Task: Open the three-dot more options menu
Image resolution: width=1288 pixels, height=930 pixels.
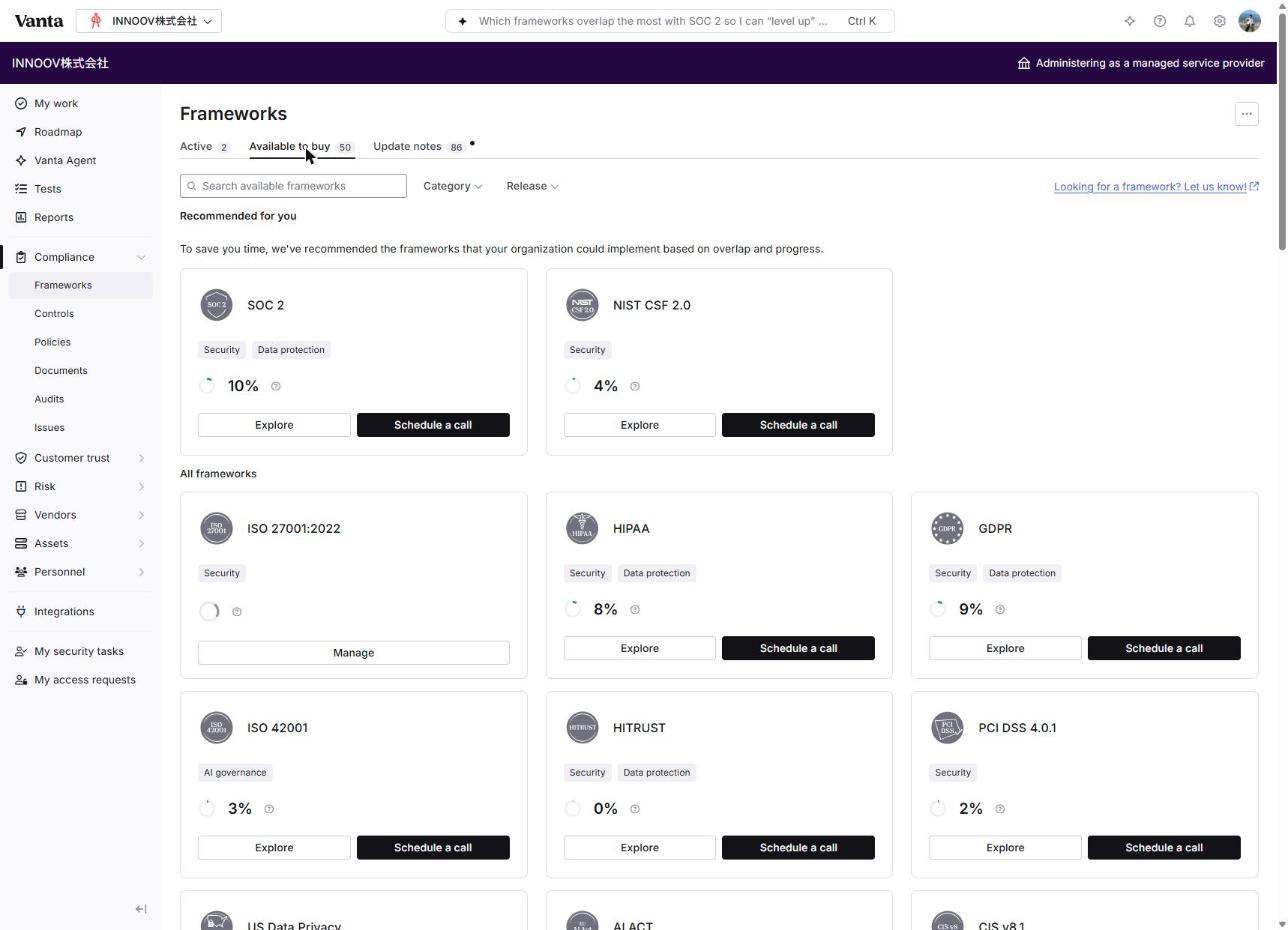Action: tap(1246, 114)
